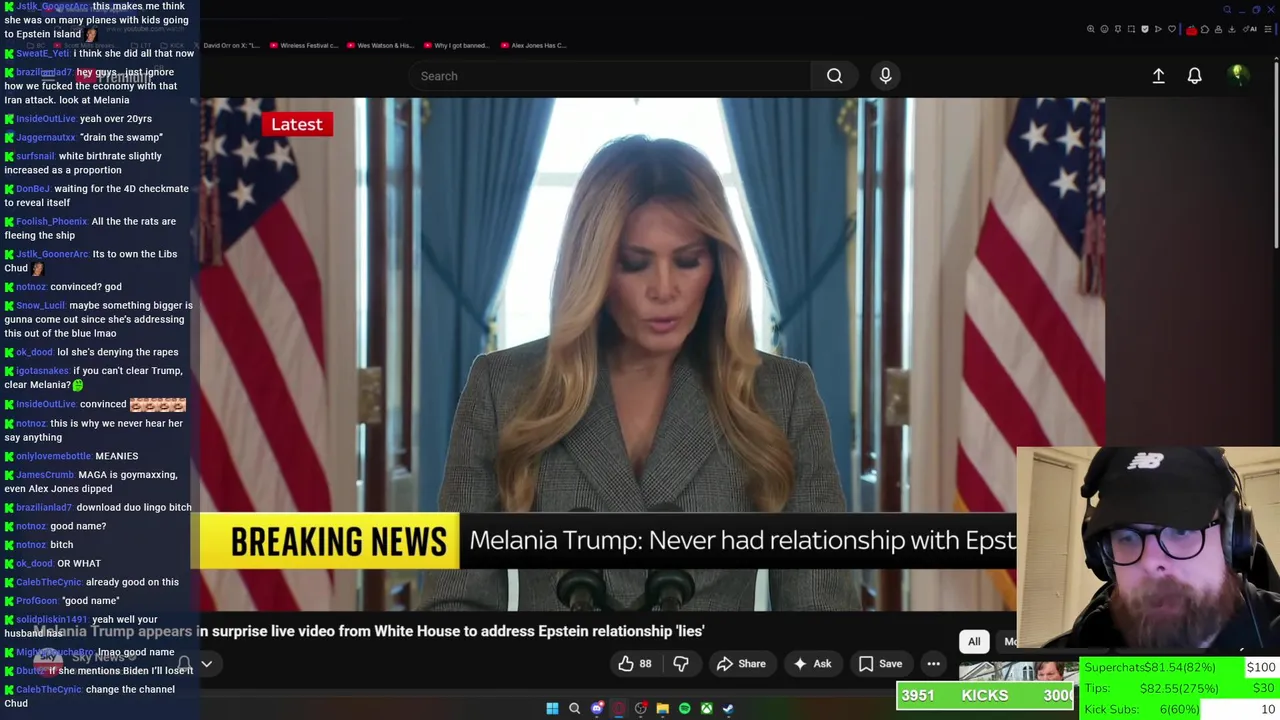Viewport: 1280px width, 720px height.
Task: Click the Share button under the video
Action: (741, 664)
